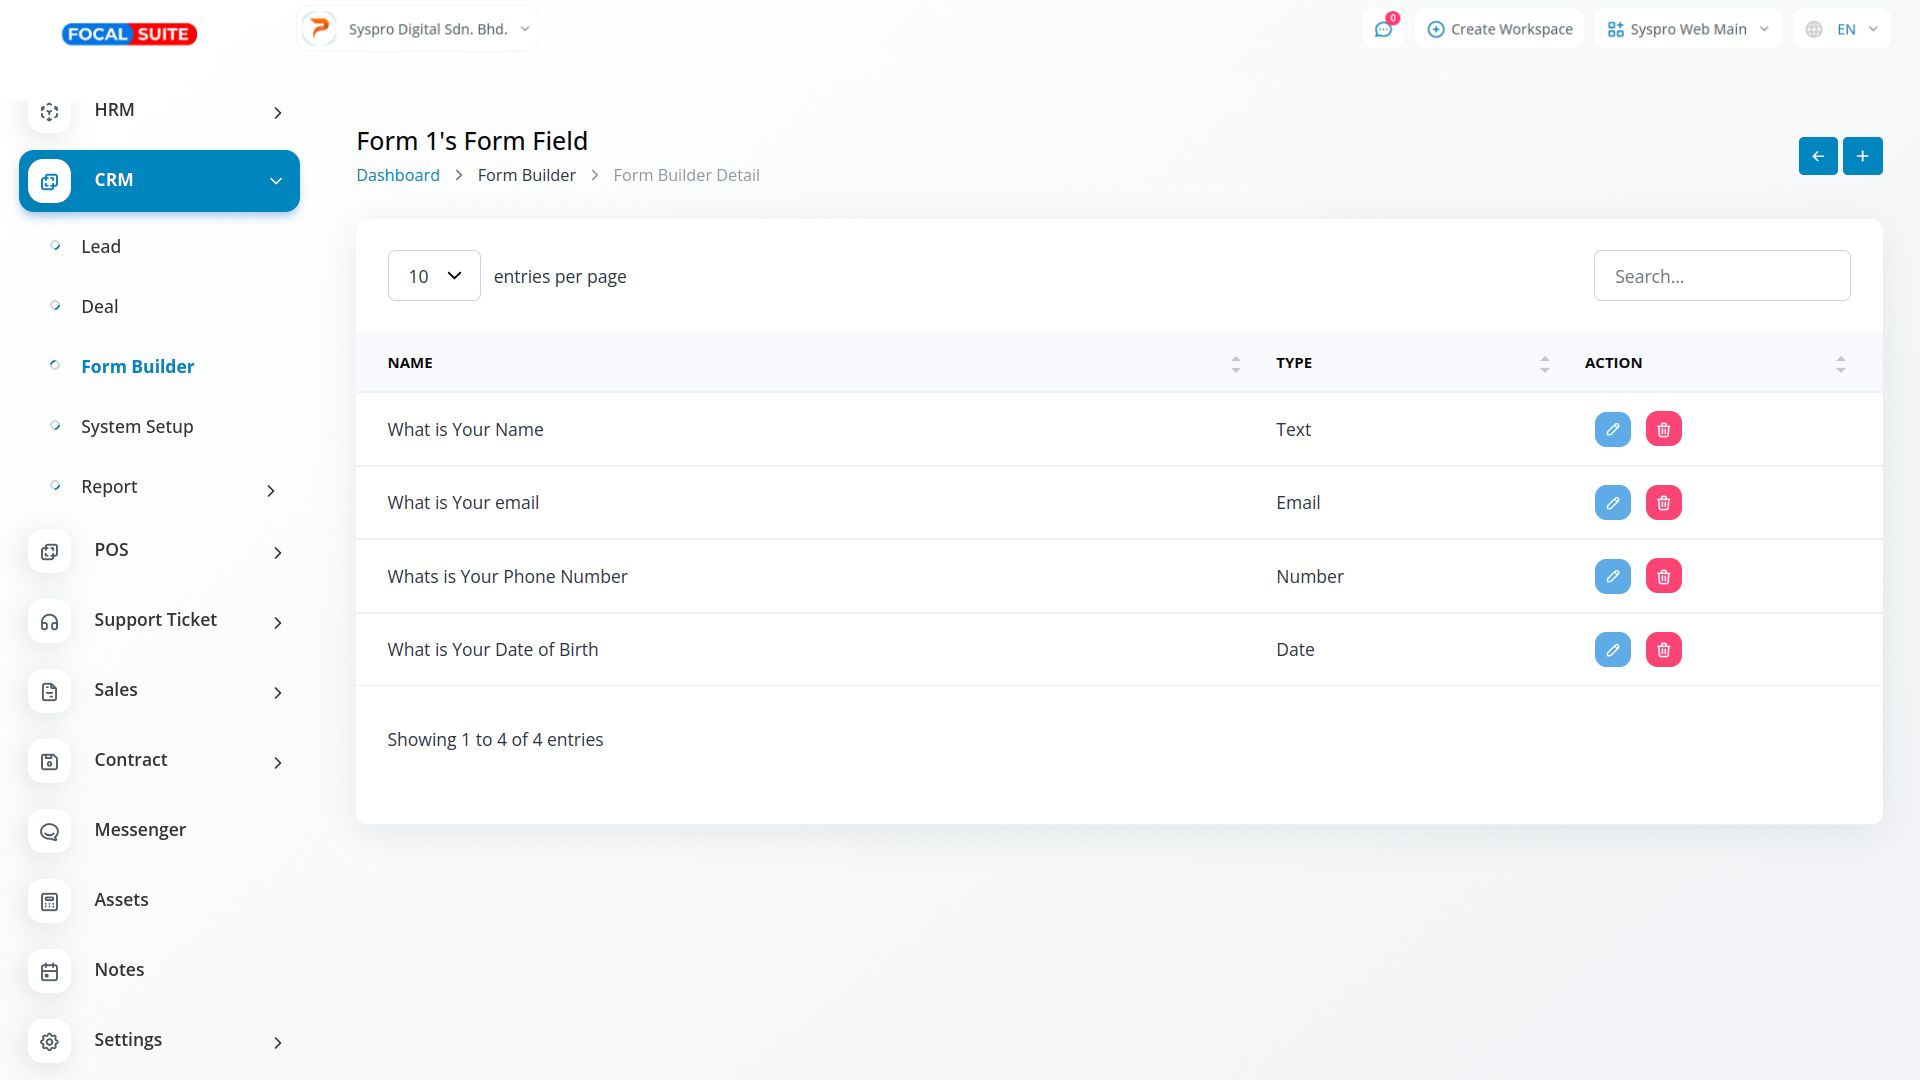Open Syspro Web Main workspace dropdown
The image size is (1920, 1080).
pos(1688,29)
